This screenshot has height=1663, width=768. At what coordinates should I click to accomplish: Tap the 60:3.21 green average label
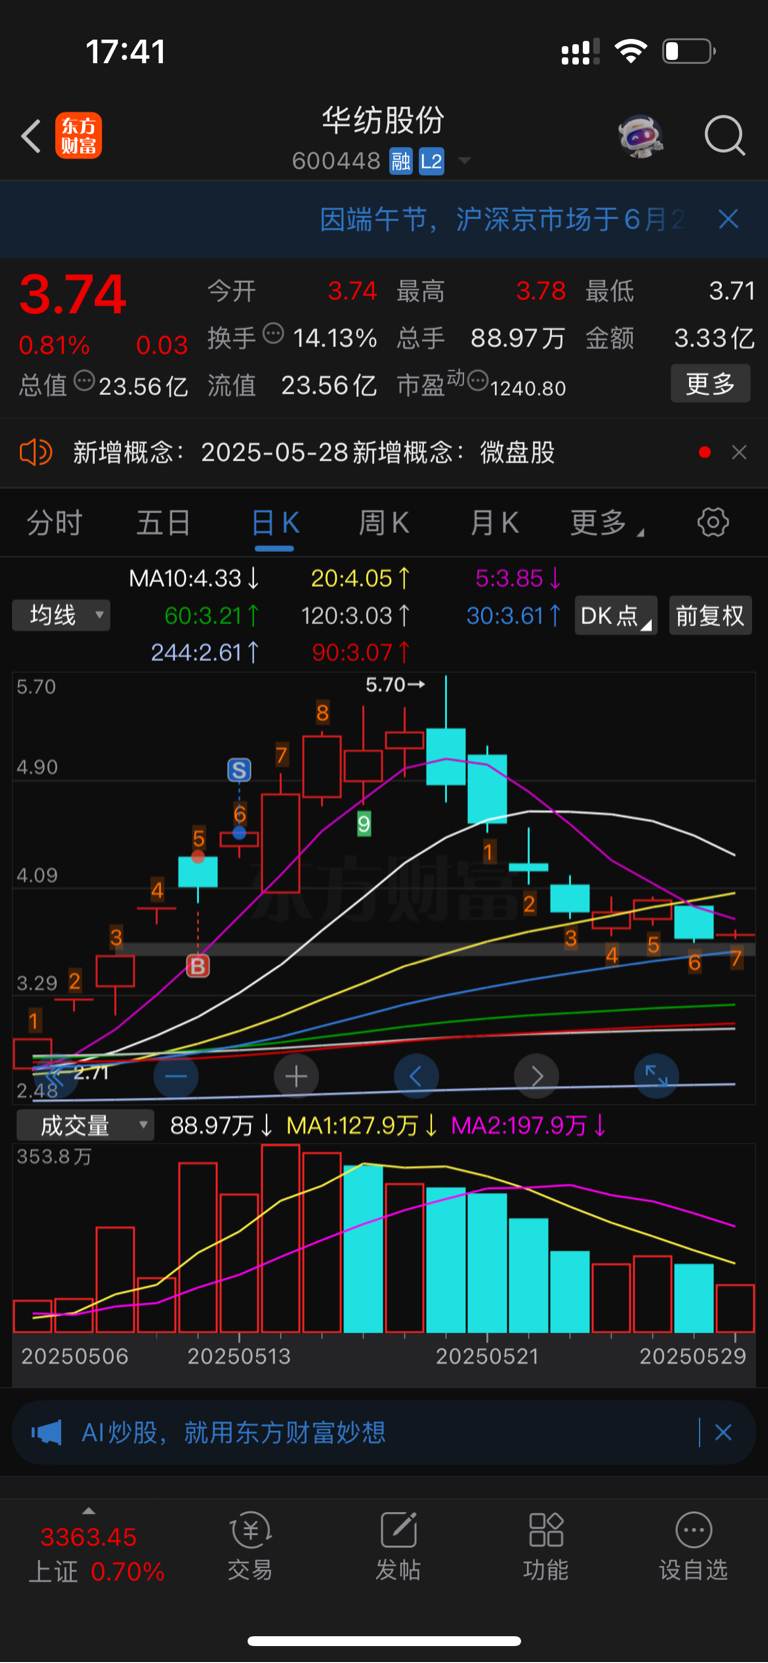pos(213,616)
